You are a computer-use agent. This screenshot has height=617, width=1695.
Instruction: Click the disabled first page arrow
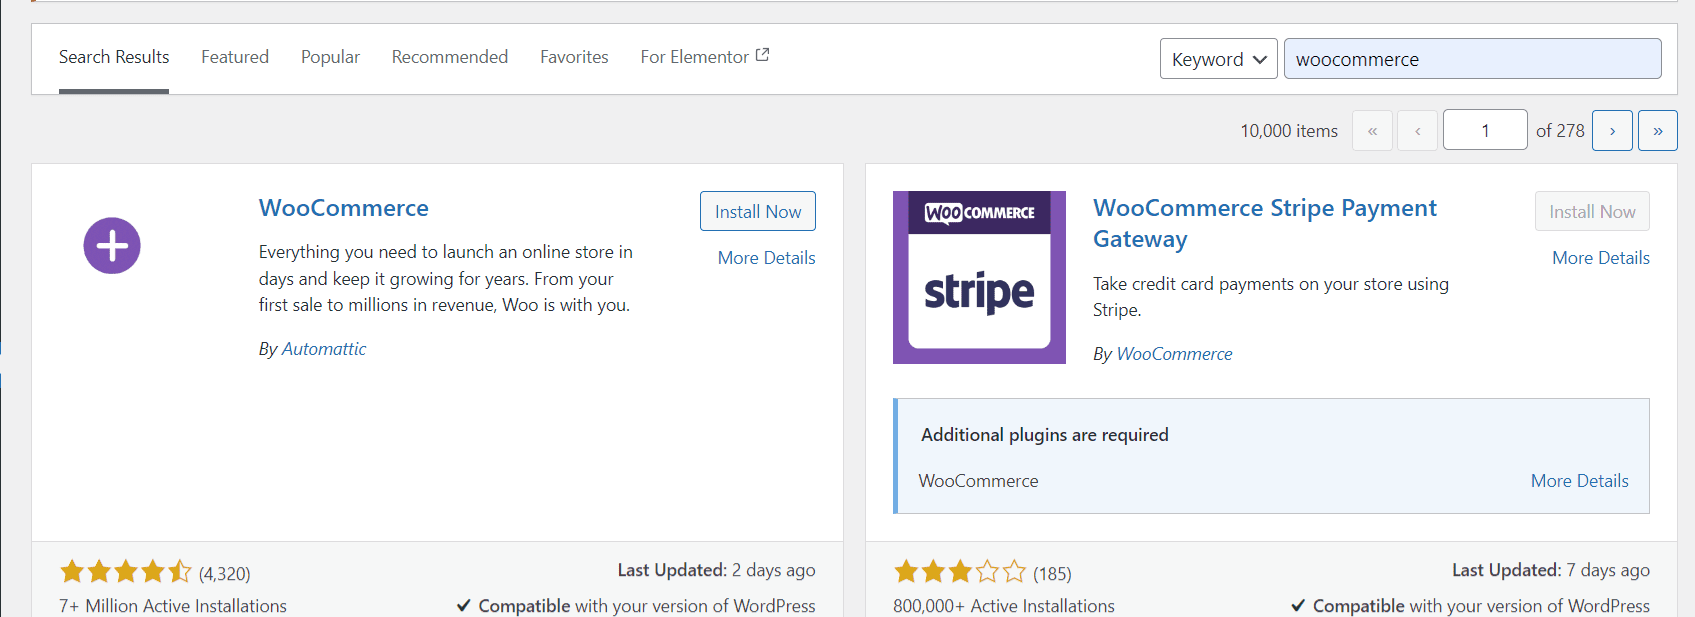1372,130
